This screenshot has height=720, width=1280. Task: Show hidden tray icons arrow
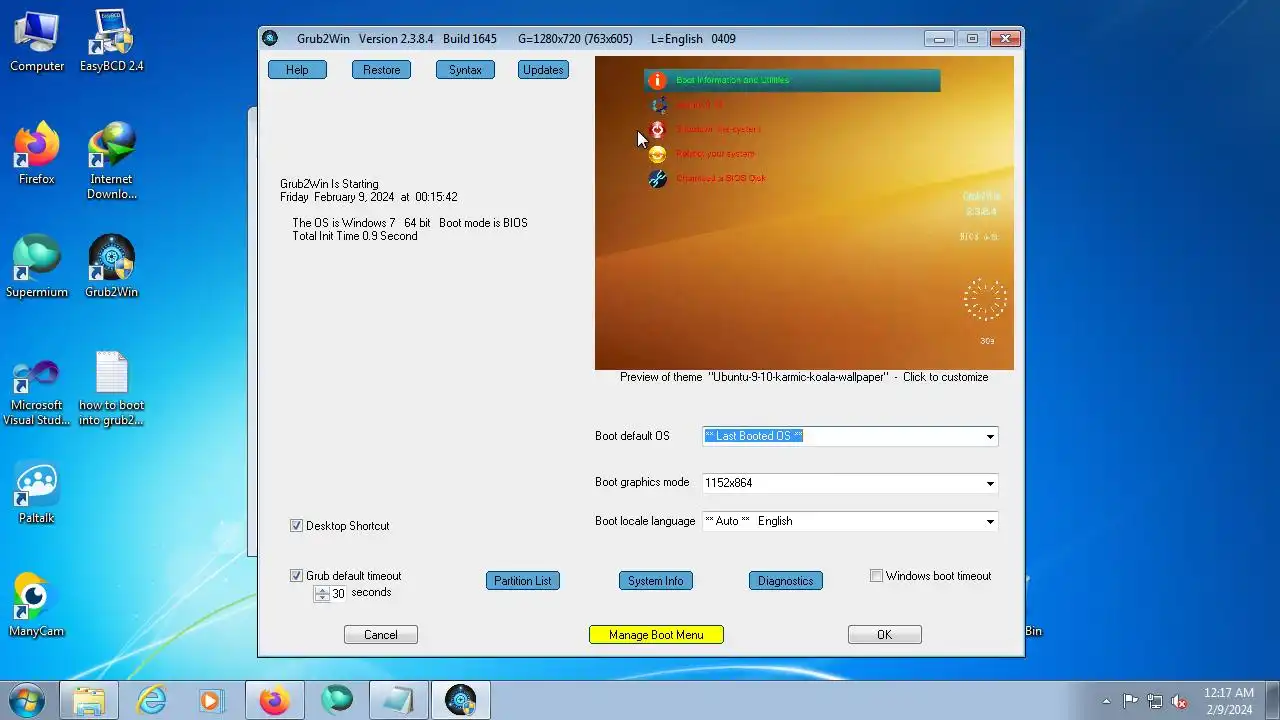coord(1106,701)
